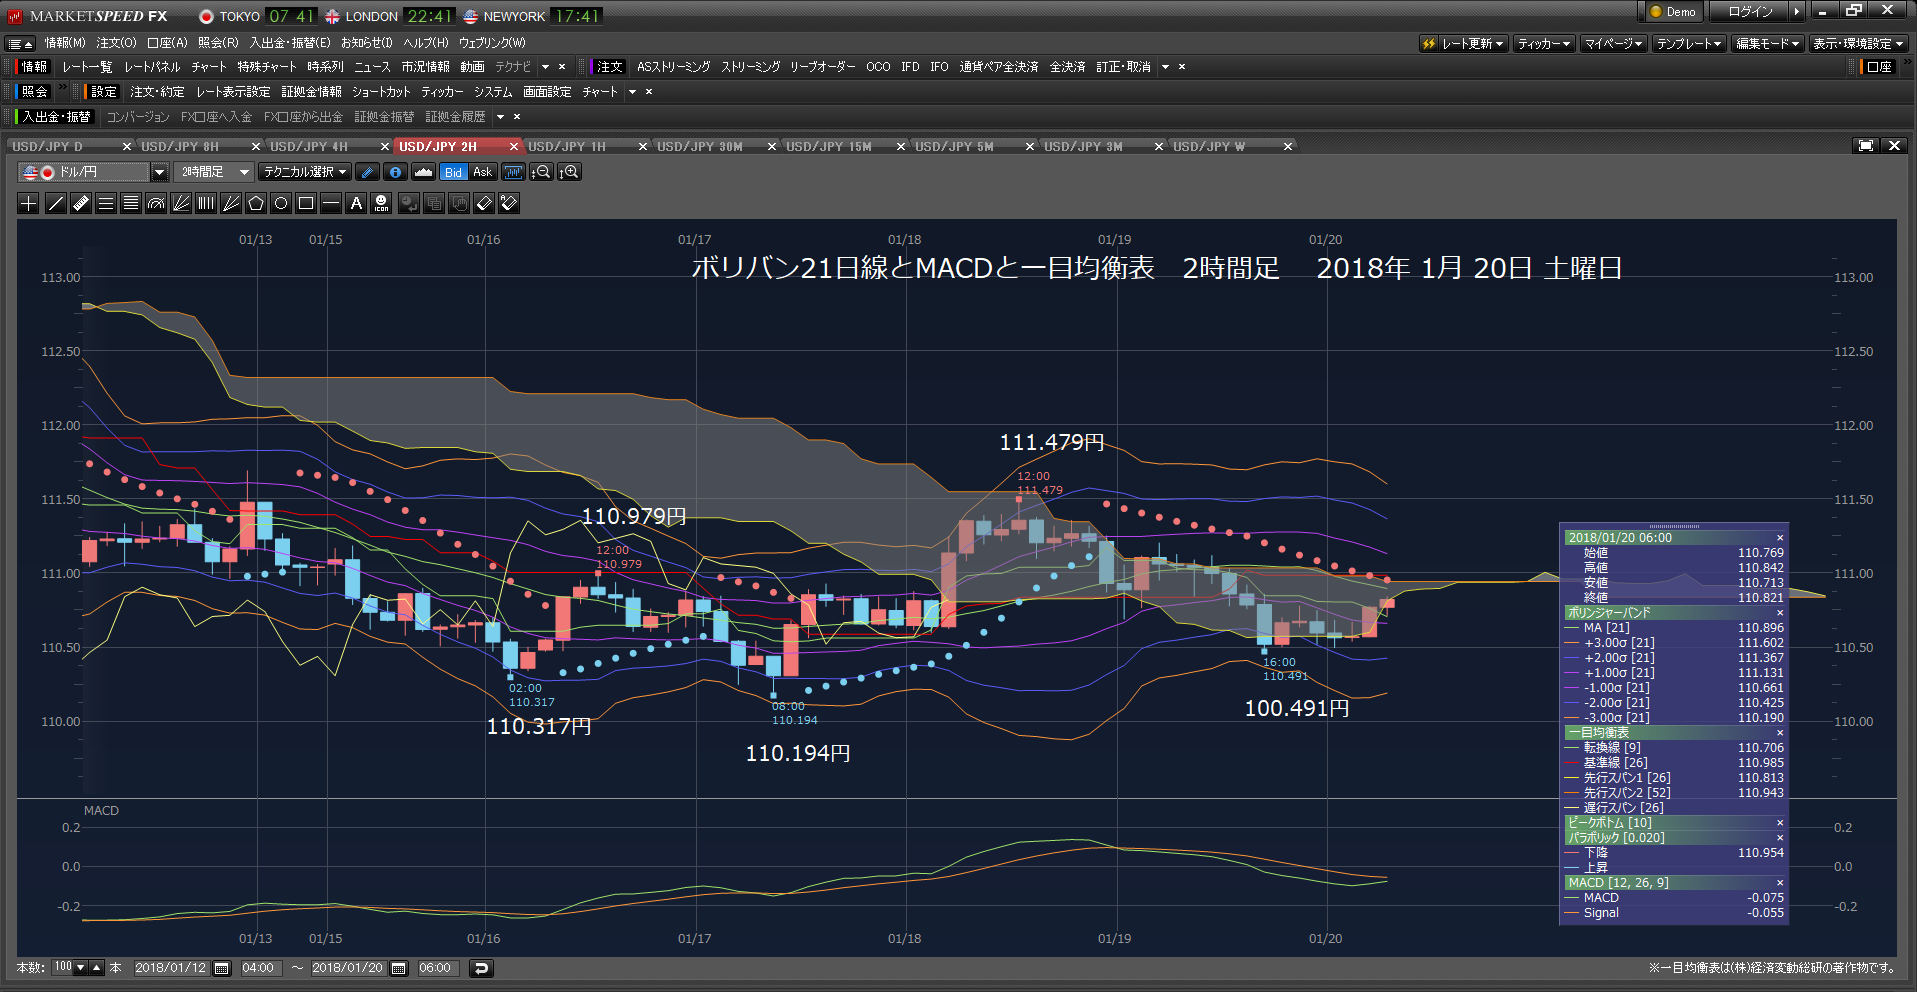The image size is (1917, 992).
Task: Select the vertical lines cycle tool
Action: tap(206, 203)
